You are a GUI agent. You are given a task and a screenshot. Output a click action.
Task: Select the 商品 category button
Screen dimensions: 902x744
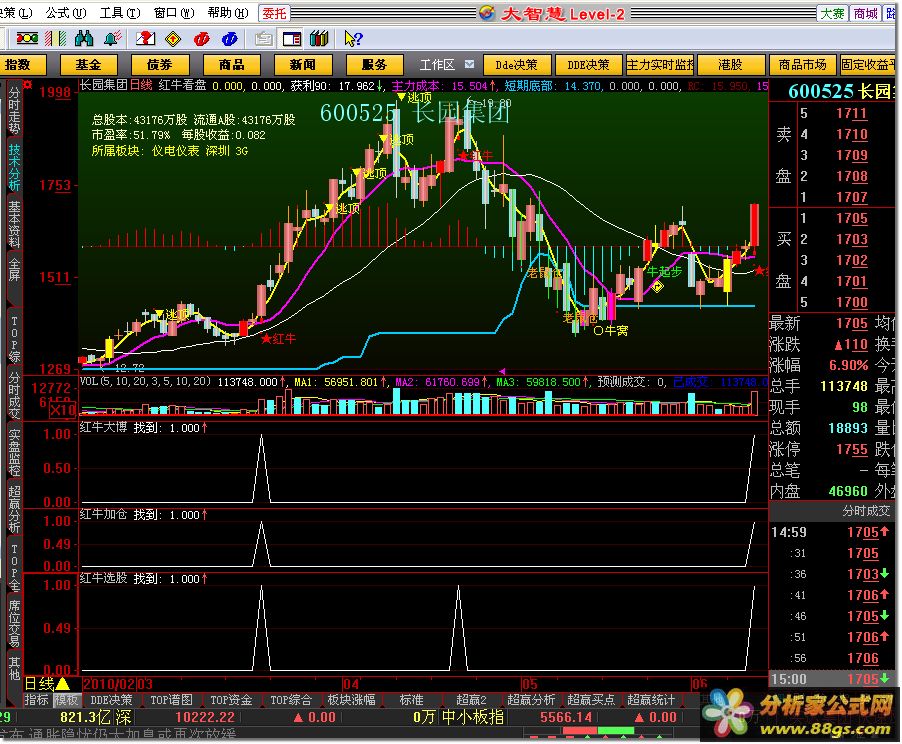[231, 64]
